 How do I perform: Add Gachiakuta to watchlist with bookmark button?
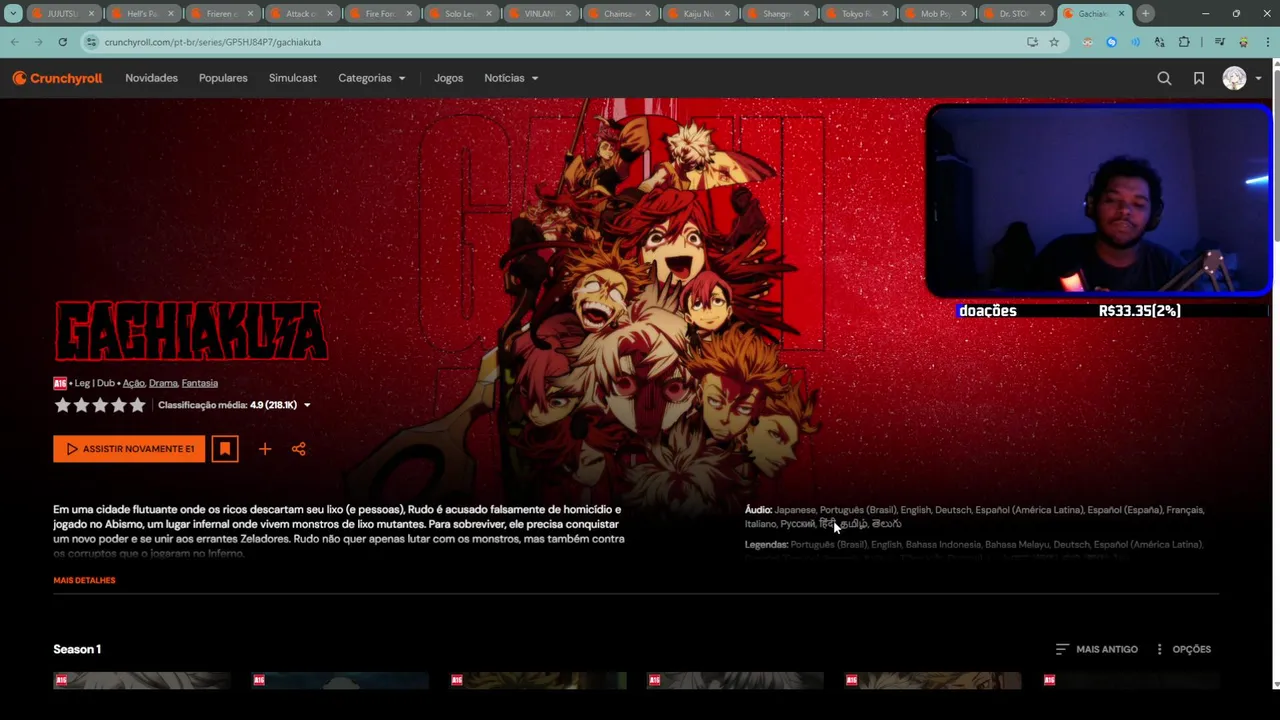(x=225, y=449)
